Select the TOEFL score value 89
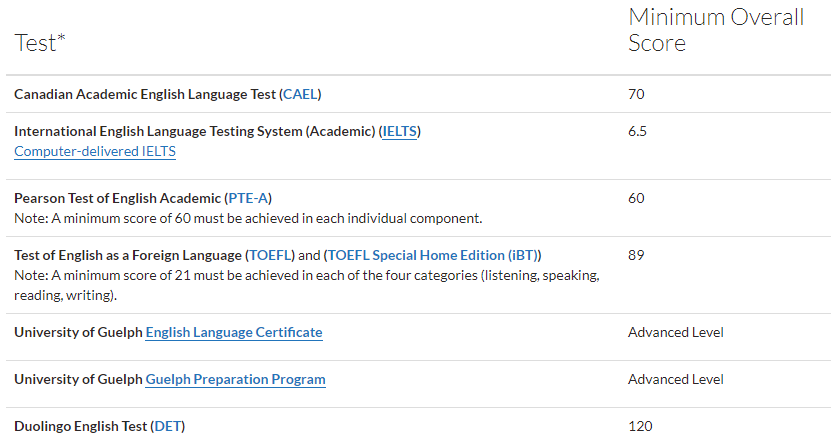 tap(636, 256)
